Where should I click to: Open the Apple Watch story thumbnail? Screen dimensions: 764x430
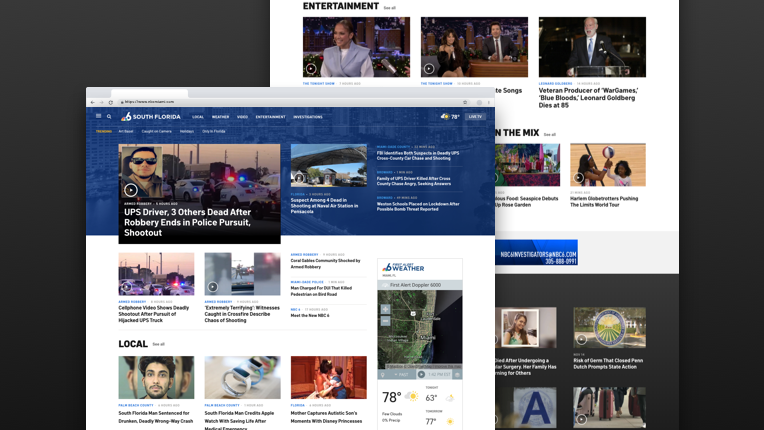coord(242,377)
